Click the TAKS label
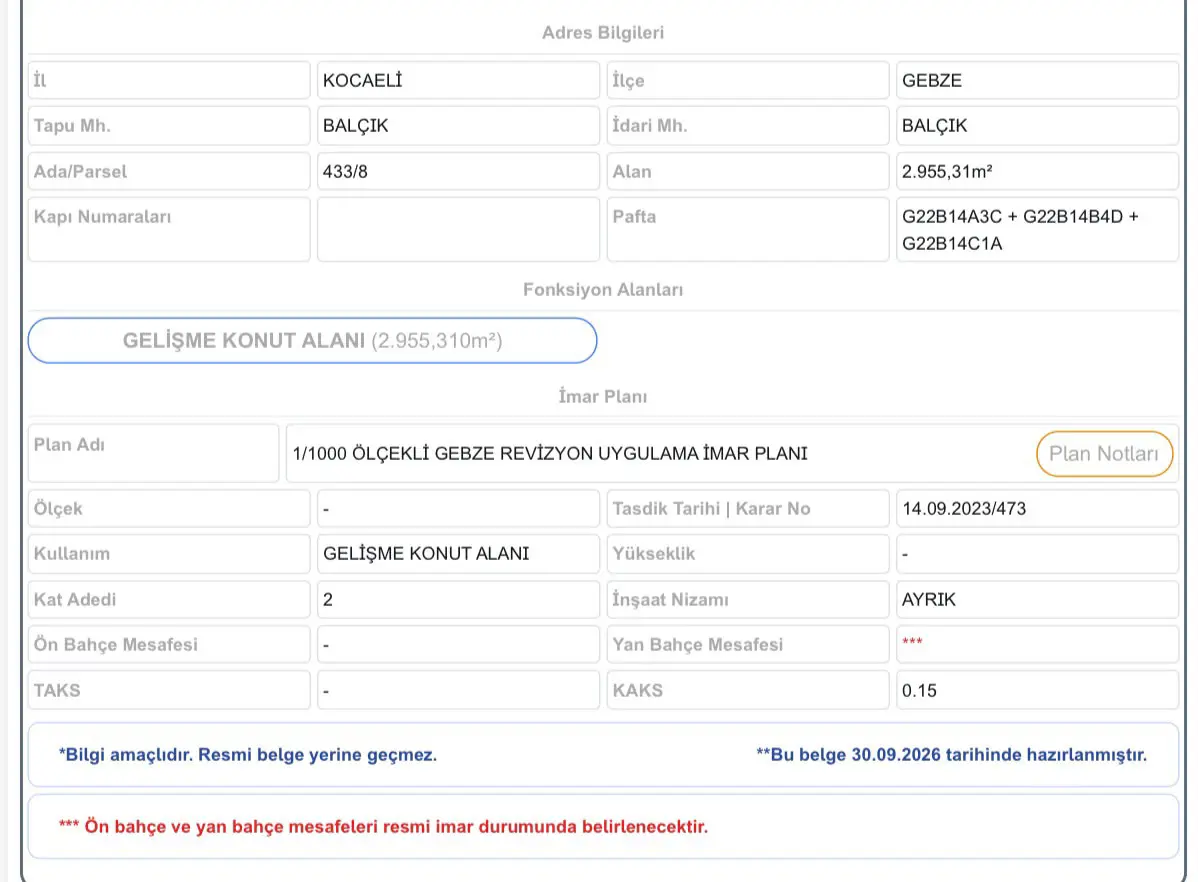Viewport: 1198px width, 882px height. [57, 690]
